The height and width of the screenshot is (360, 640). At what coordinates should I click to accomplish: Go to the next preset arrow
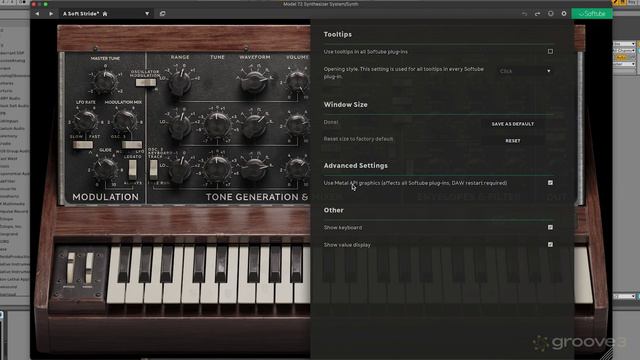point(51,14)
